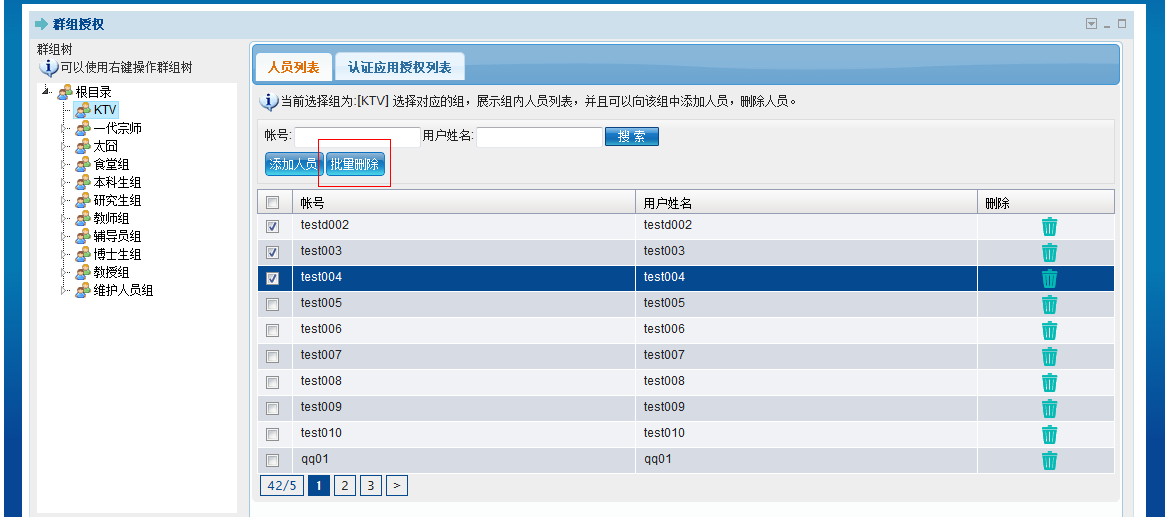This screenshot has width=1169, height=517.
Task: Select 研究生组 in the group tree
Action: 116,200
